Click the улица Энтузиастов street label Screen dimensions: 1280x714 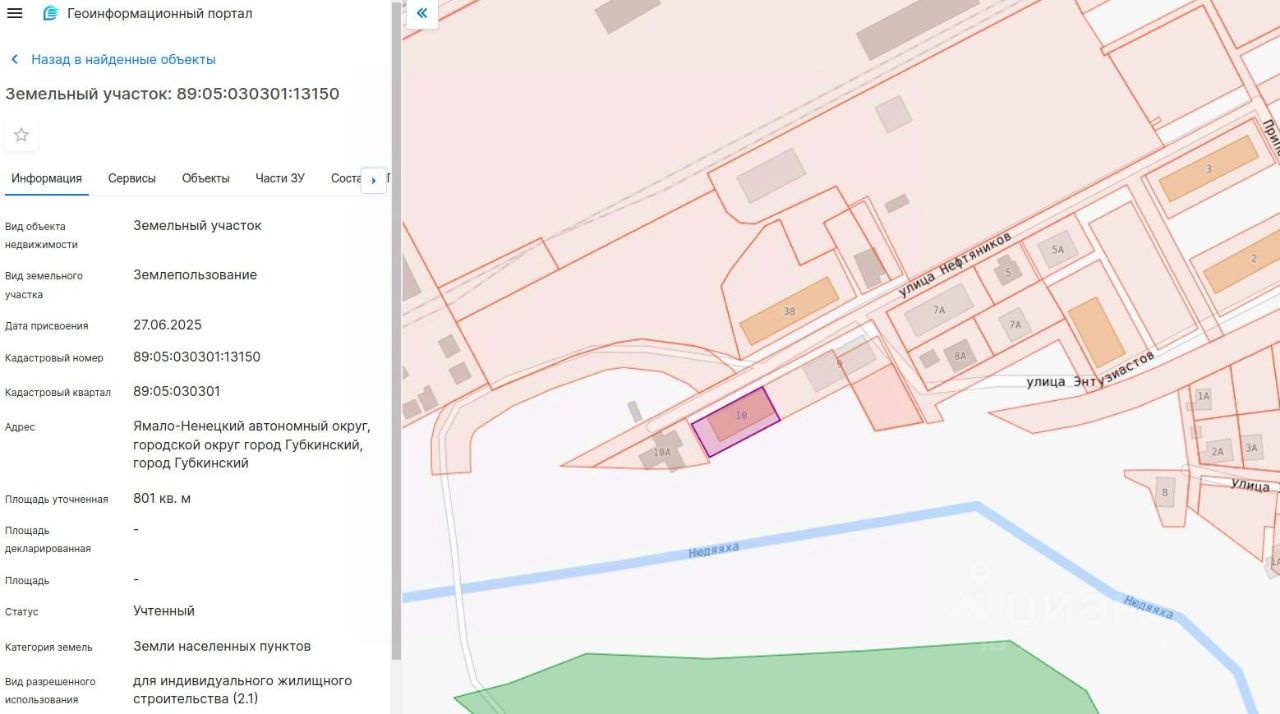coord(1090,370)
